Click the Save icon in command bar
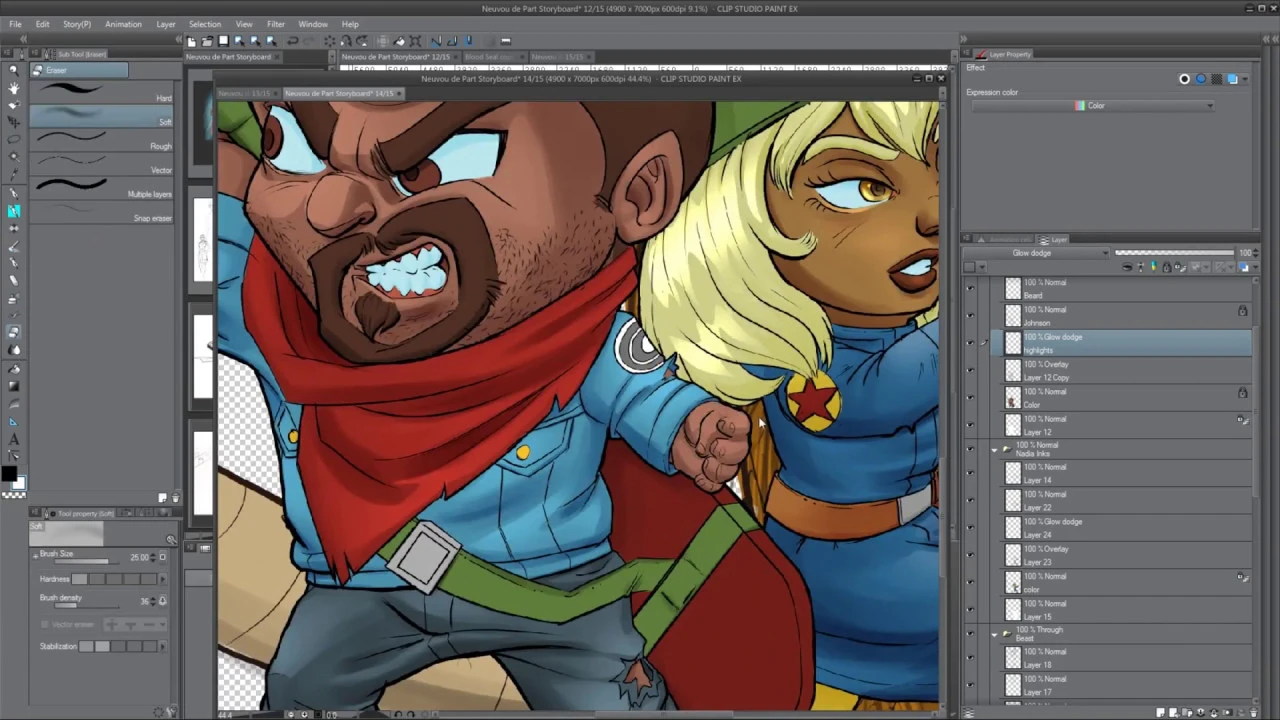 [223, 41]
